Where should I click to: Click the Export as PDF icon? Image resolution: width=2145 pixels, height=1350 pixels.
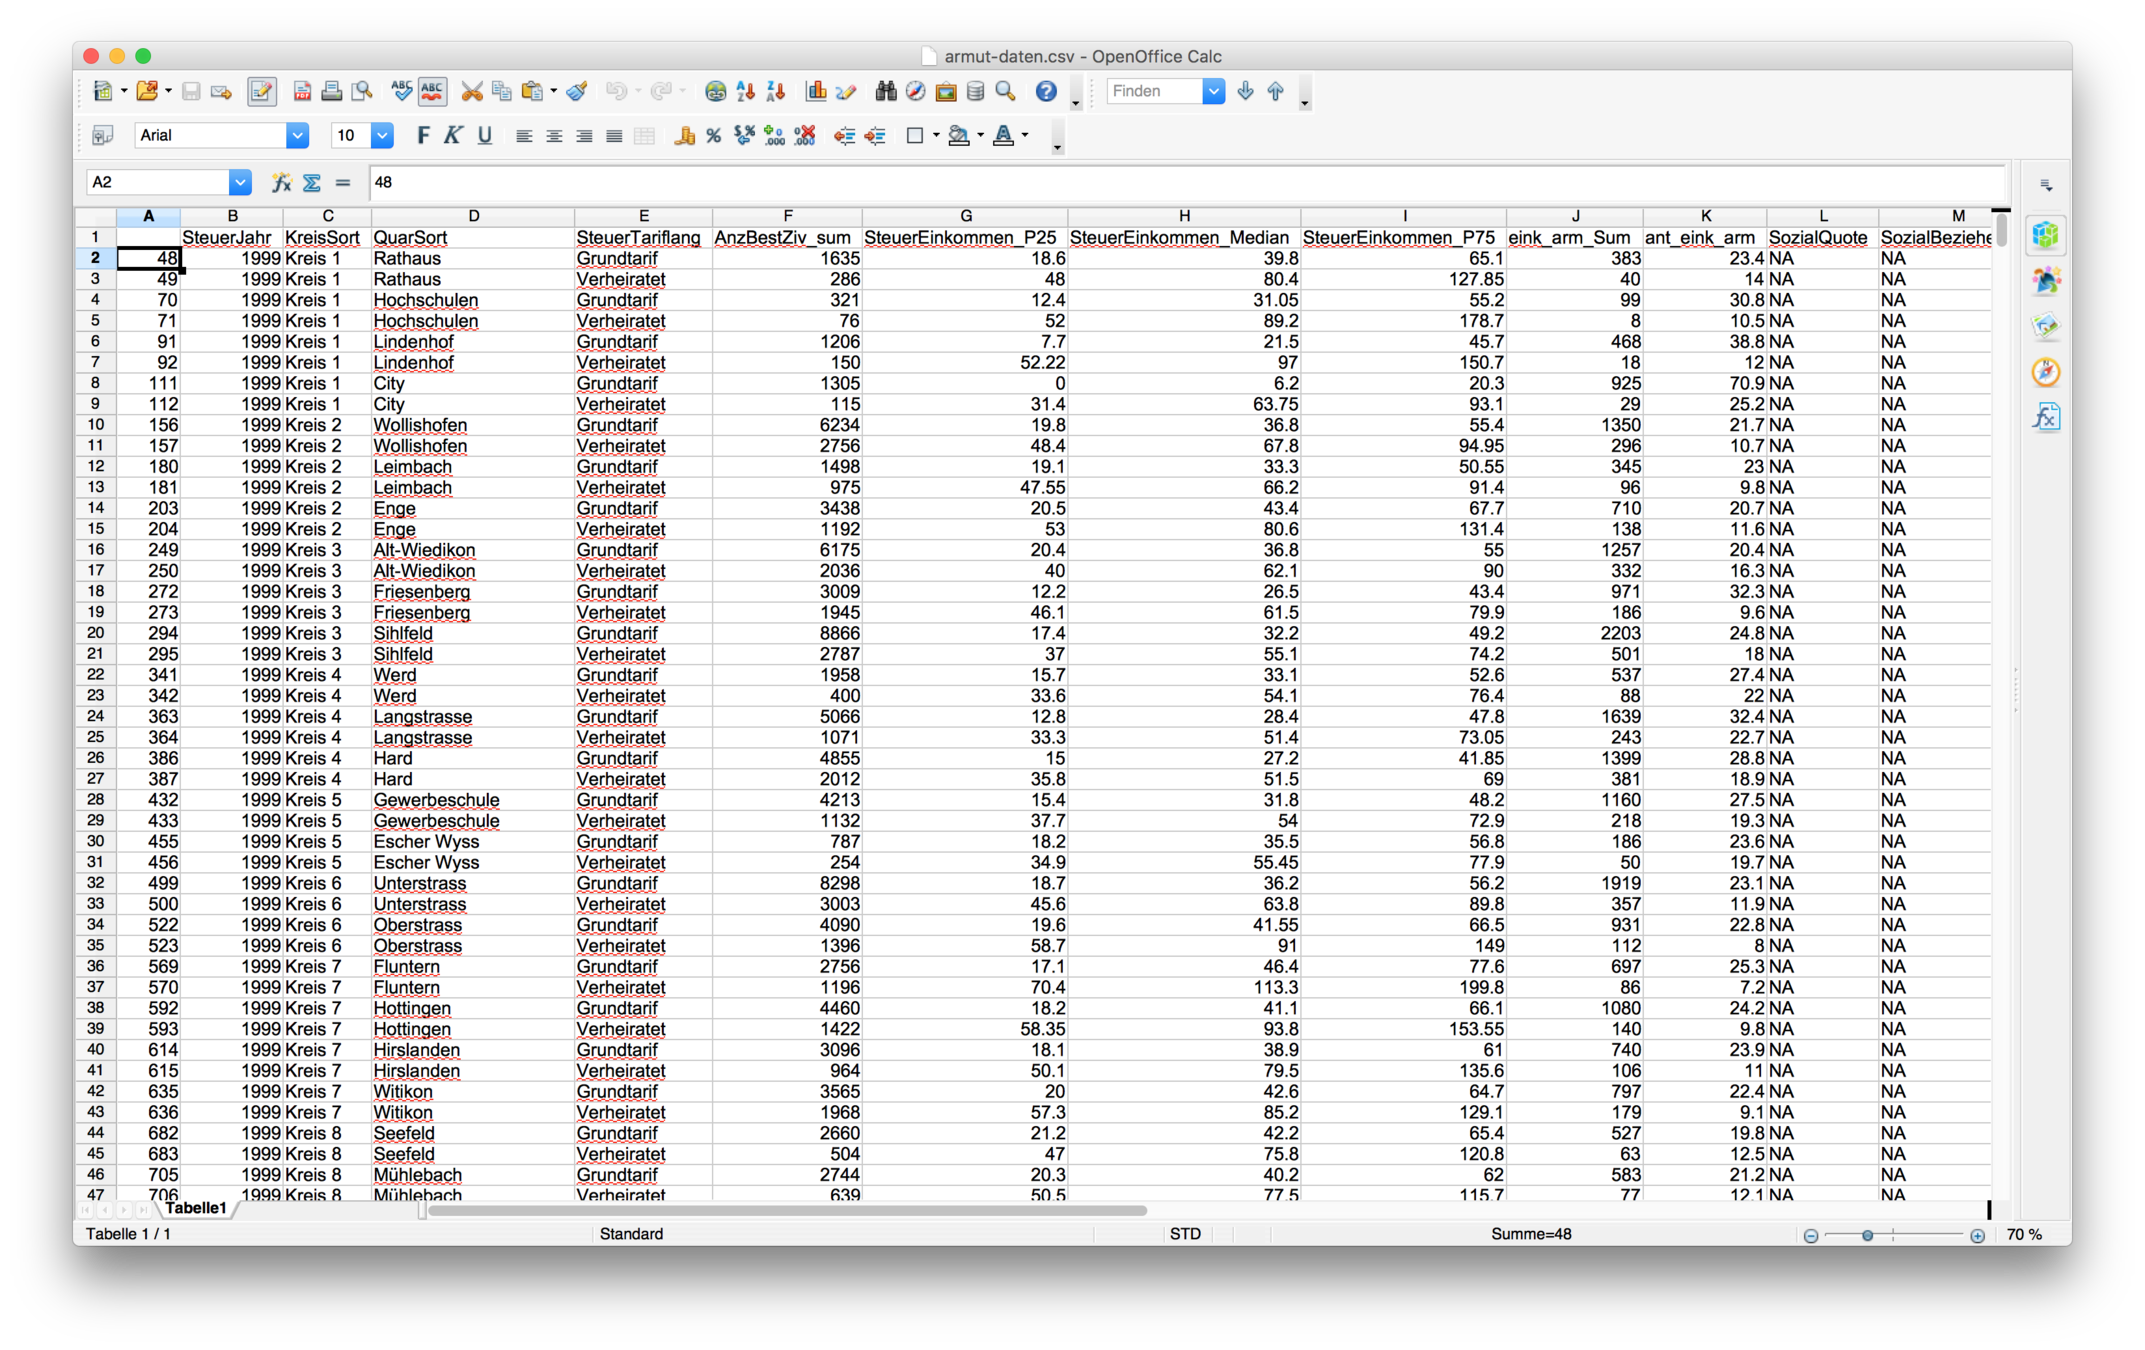(302, 92)
